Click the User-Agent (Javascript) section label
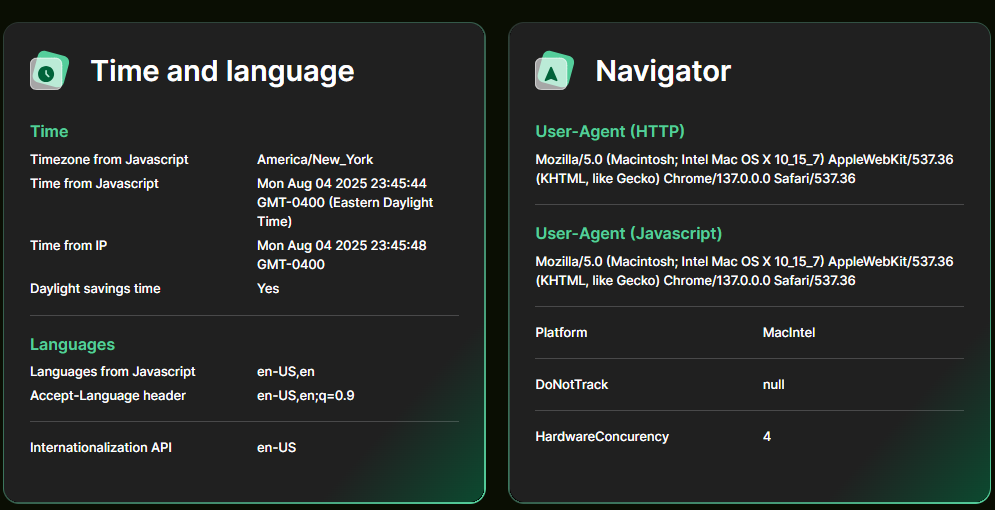This screenshot has height=510, width=995. (628, 233)
